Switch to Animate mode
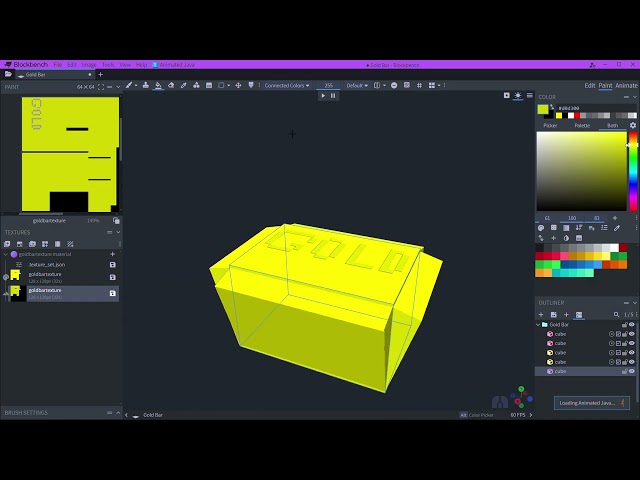This screenshot has height=480, width=640. point(626,85)
